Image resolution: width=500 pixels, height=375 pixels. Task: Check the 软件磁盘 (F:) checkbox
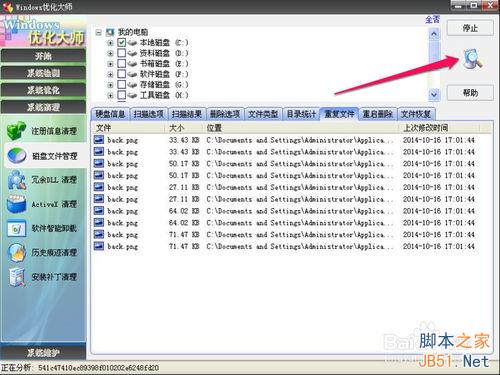(x=122, y=74)
